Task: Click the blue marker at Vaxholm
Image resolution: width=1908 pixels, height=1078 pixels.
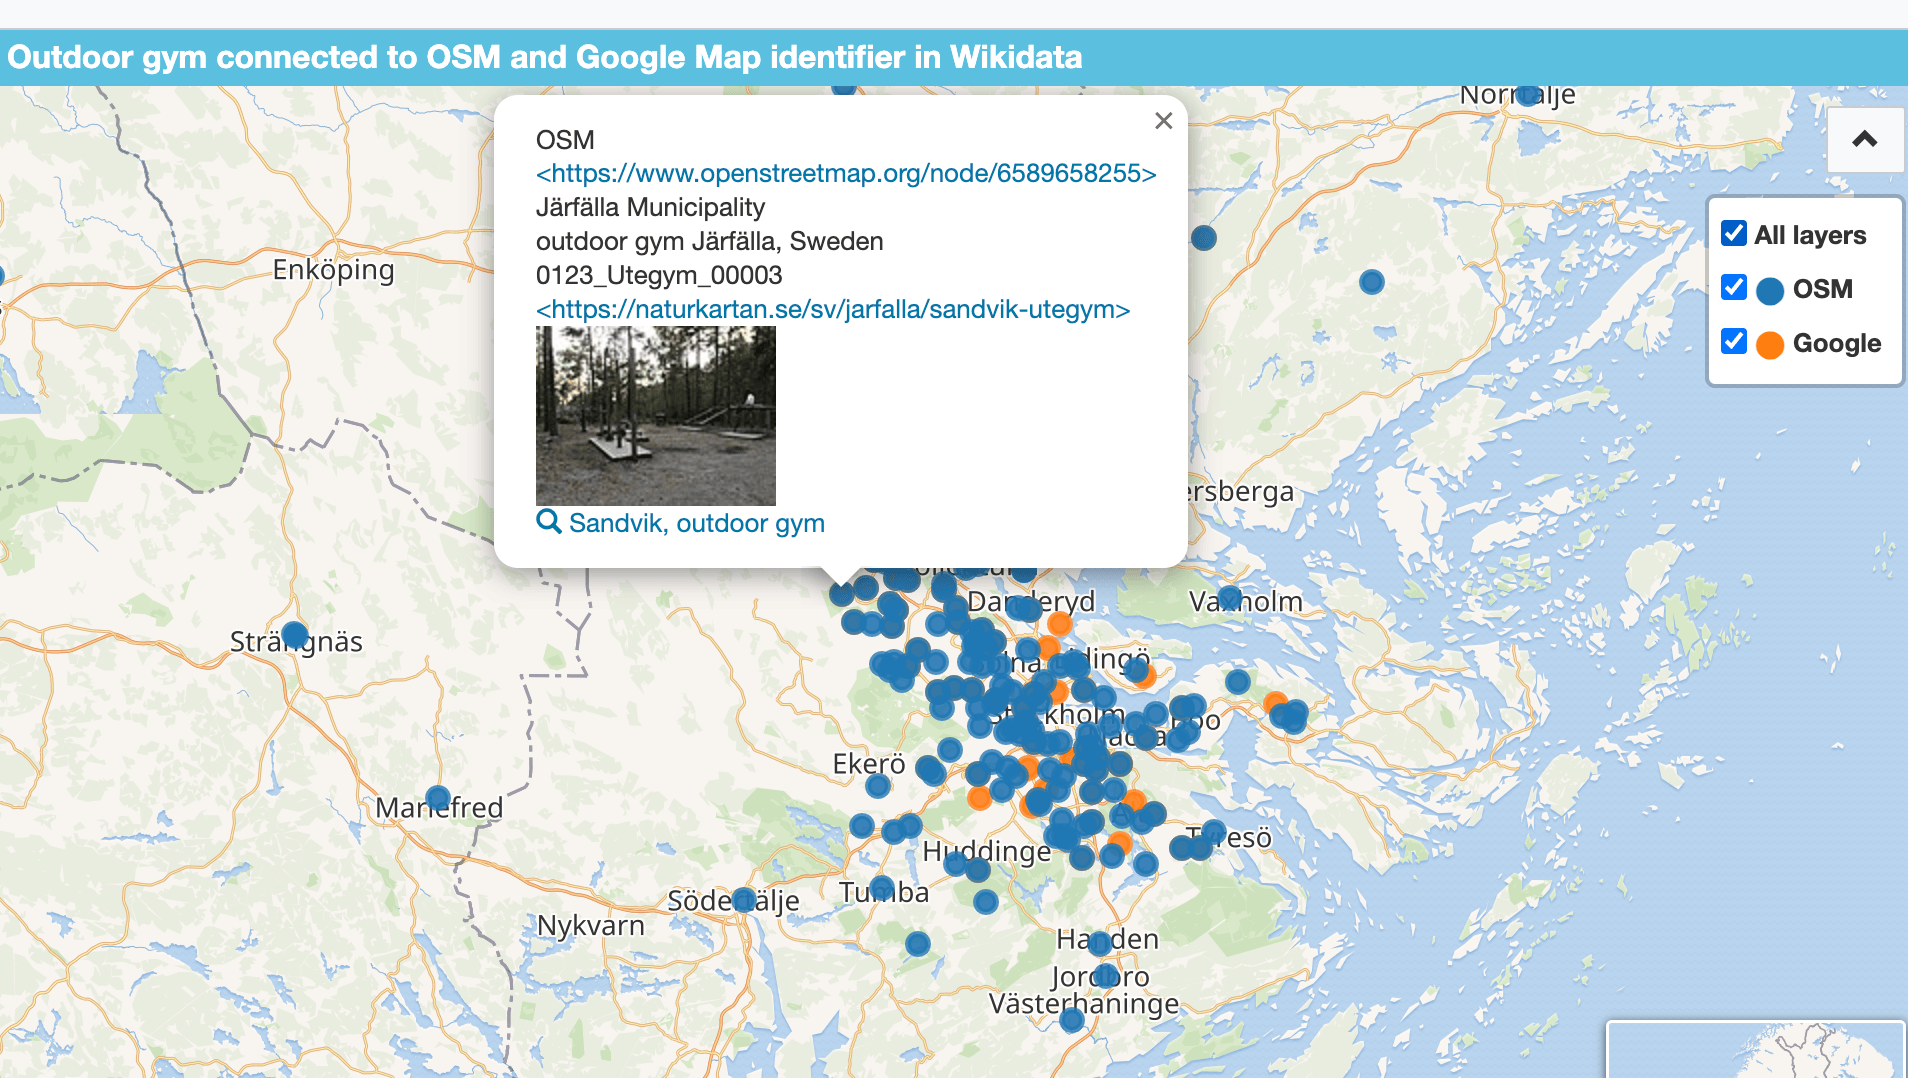Action: (x=1230, y=598)
